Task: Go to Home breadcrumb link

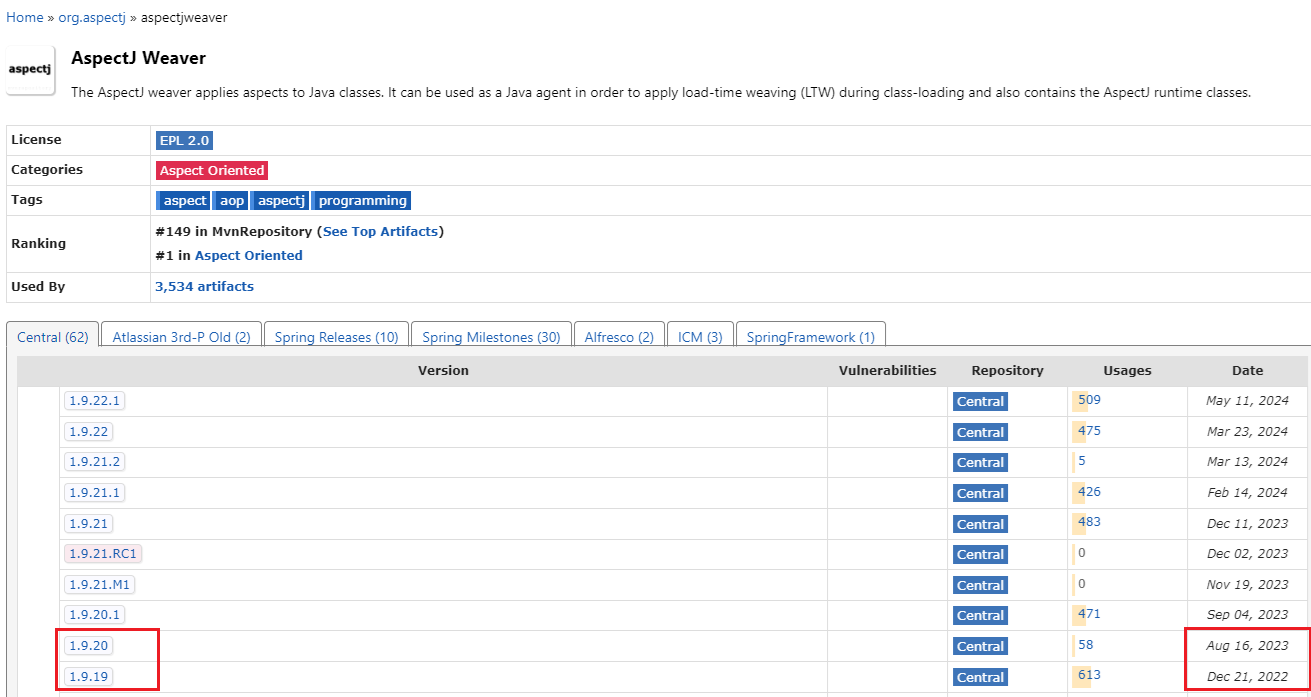Action: 25,17
